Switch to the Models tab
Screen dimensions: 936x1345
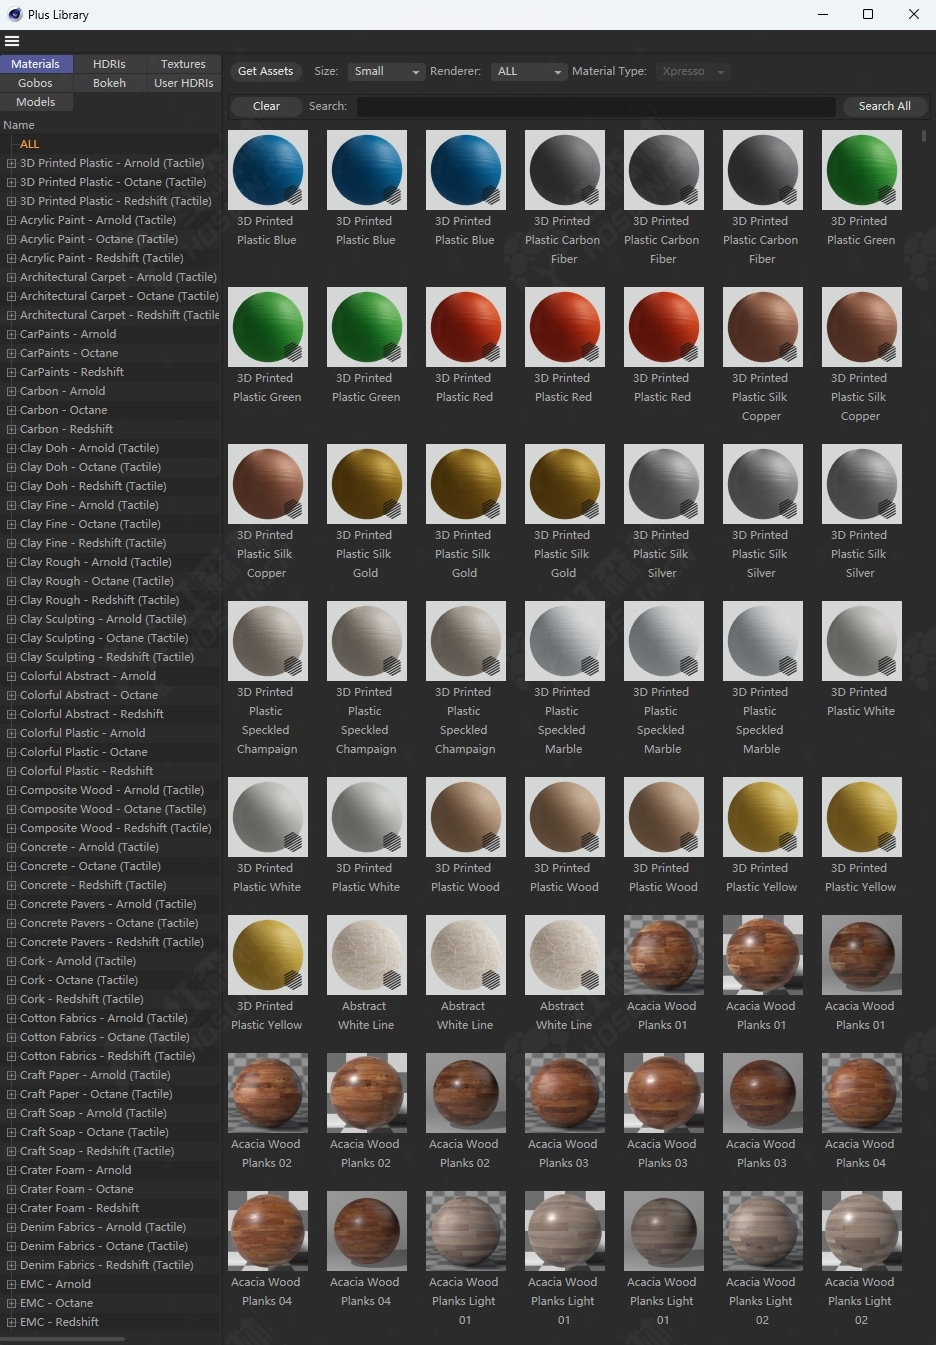[x=36, y=102]
